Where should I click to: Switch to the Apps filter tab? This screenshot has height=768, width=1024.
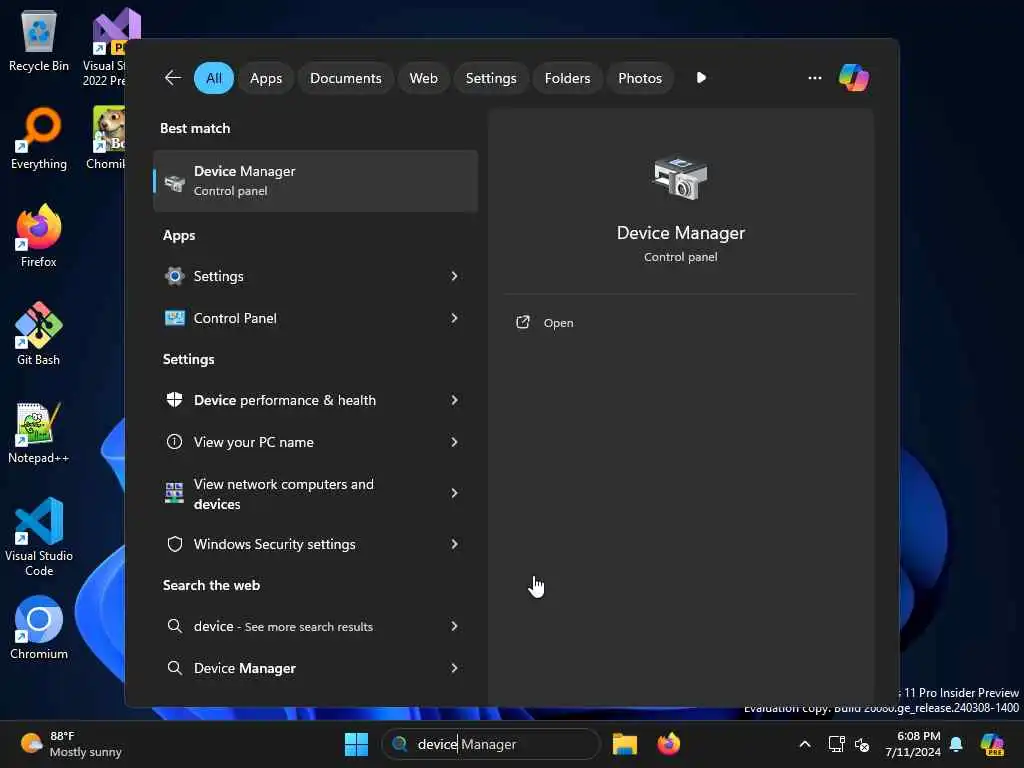click(266, 78)
